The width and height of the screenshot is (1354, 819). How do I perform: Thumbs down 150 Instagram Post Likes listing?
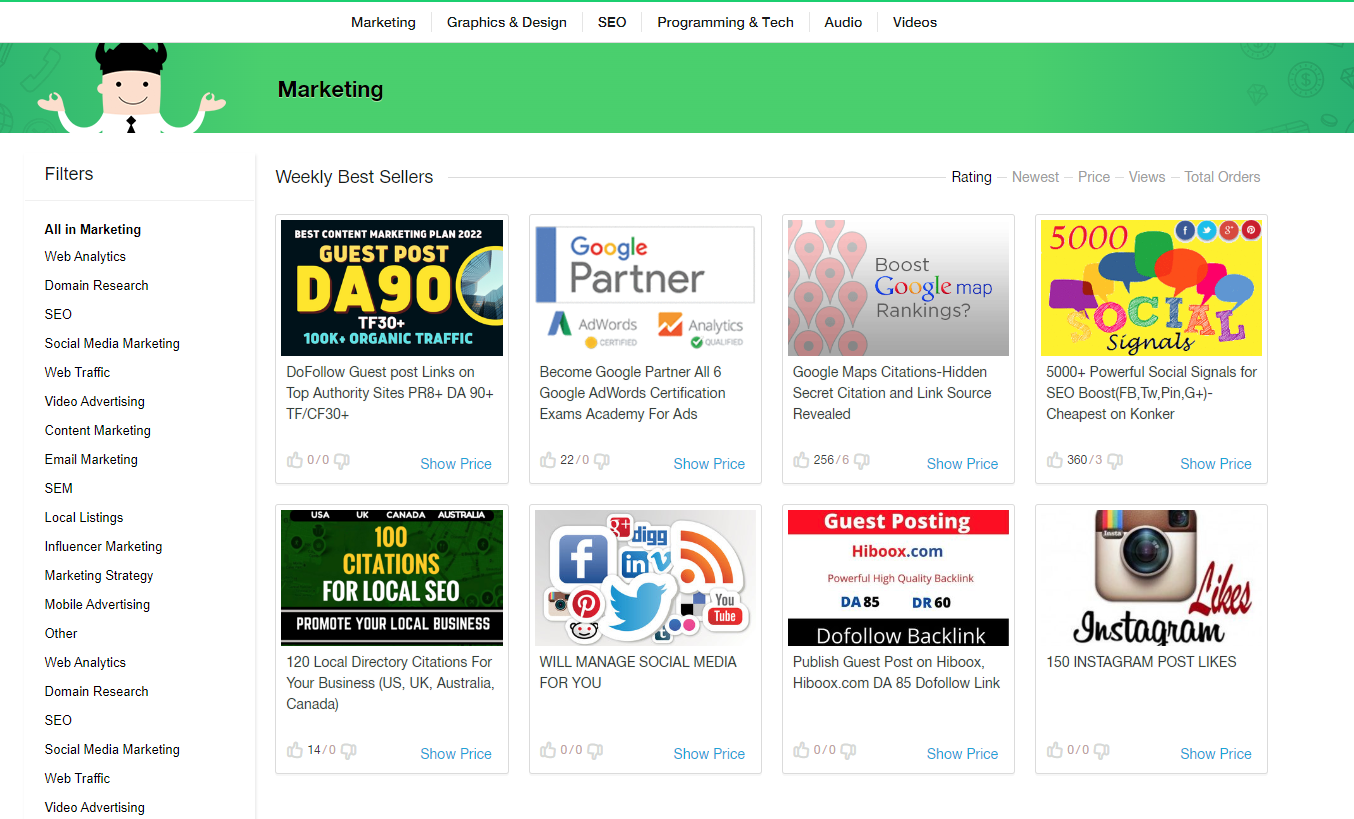1101,751
